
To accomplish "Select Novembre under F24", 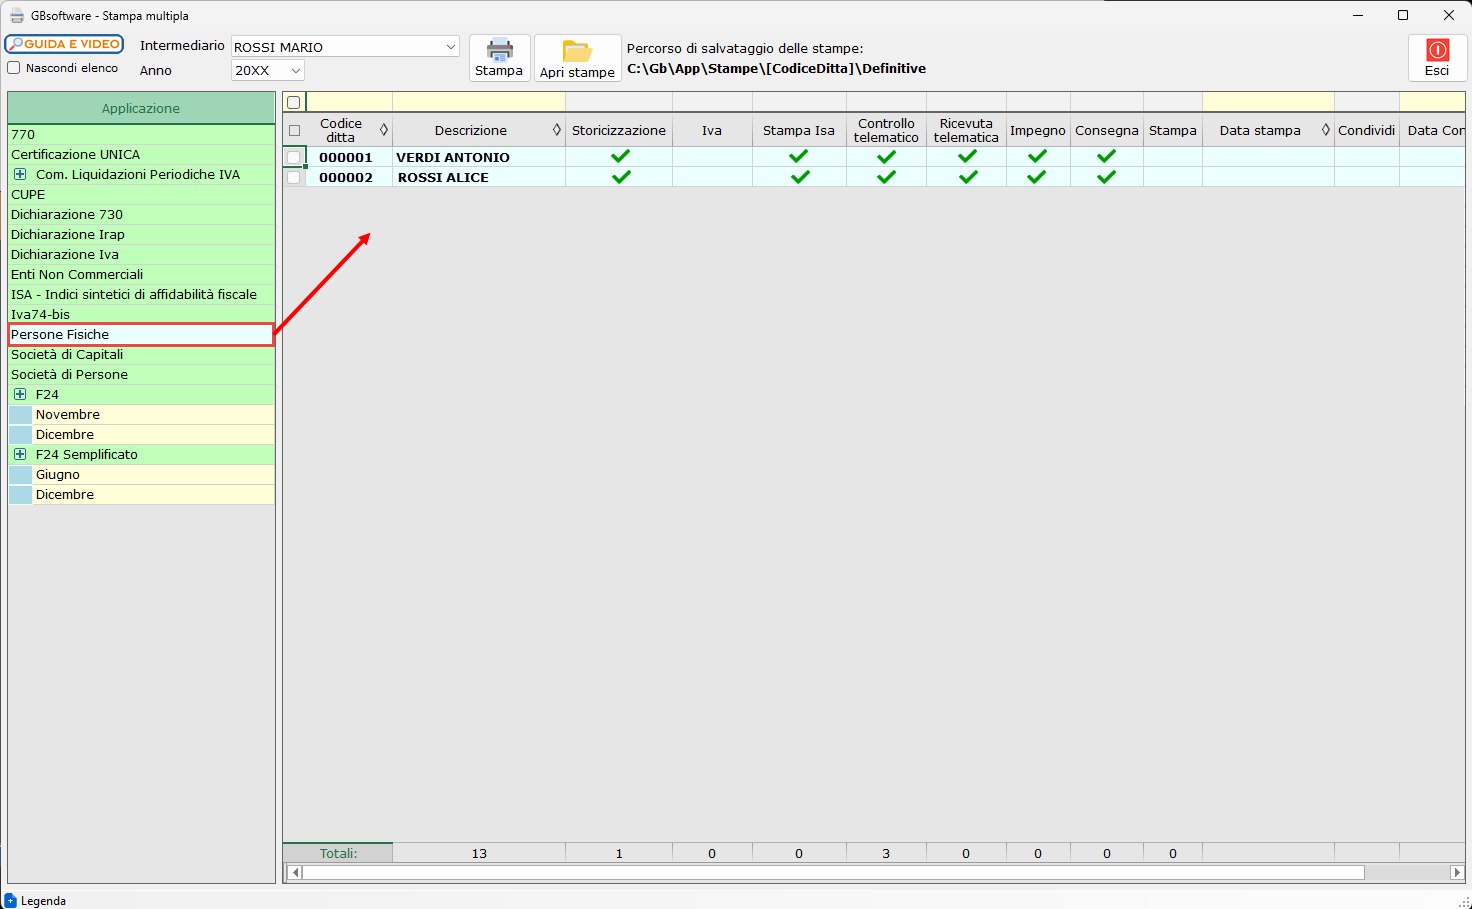I will (x=68, y=414).
